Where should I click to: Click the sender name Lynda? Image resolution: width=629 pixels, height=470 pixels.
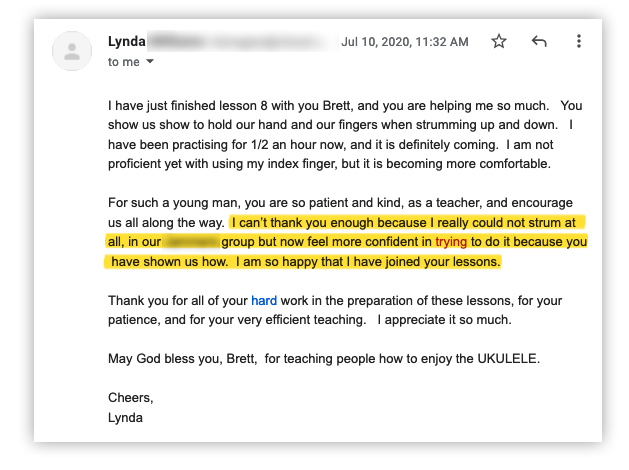[126, 41]
